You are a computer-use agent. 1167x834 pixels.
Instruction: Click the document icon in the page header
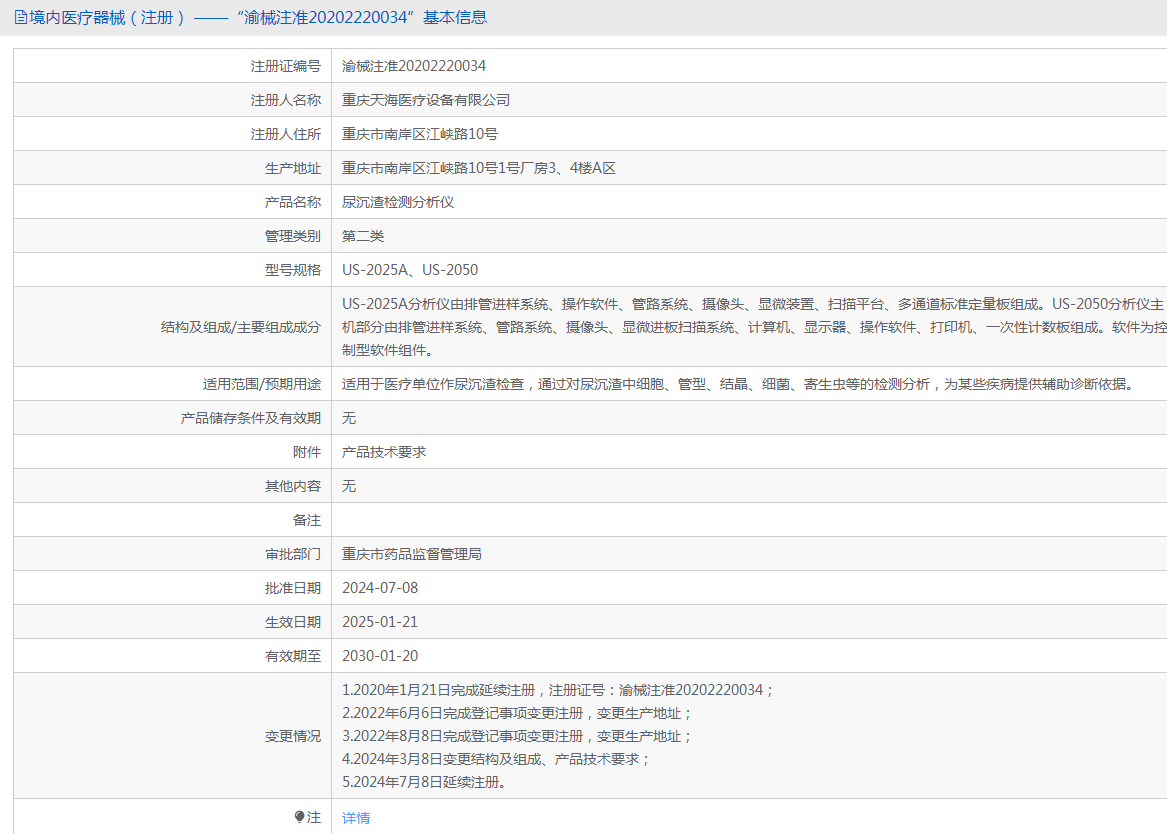point(20,17)
